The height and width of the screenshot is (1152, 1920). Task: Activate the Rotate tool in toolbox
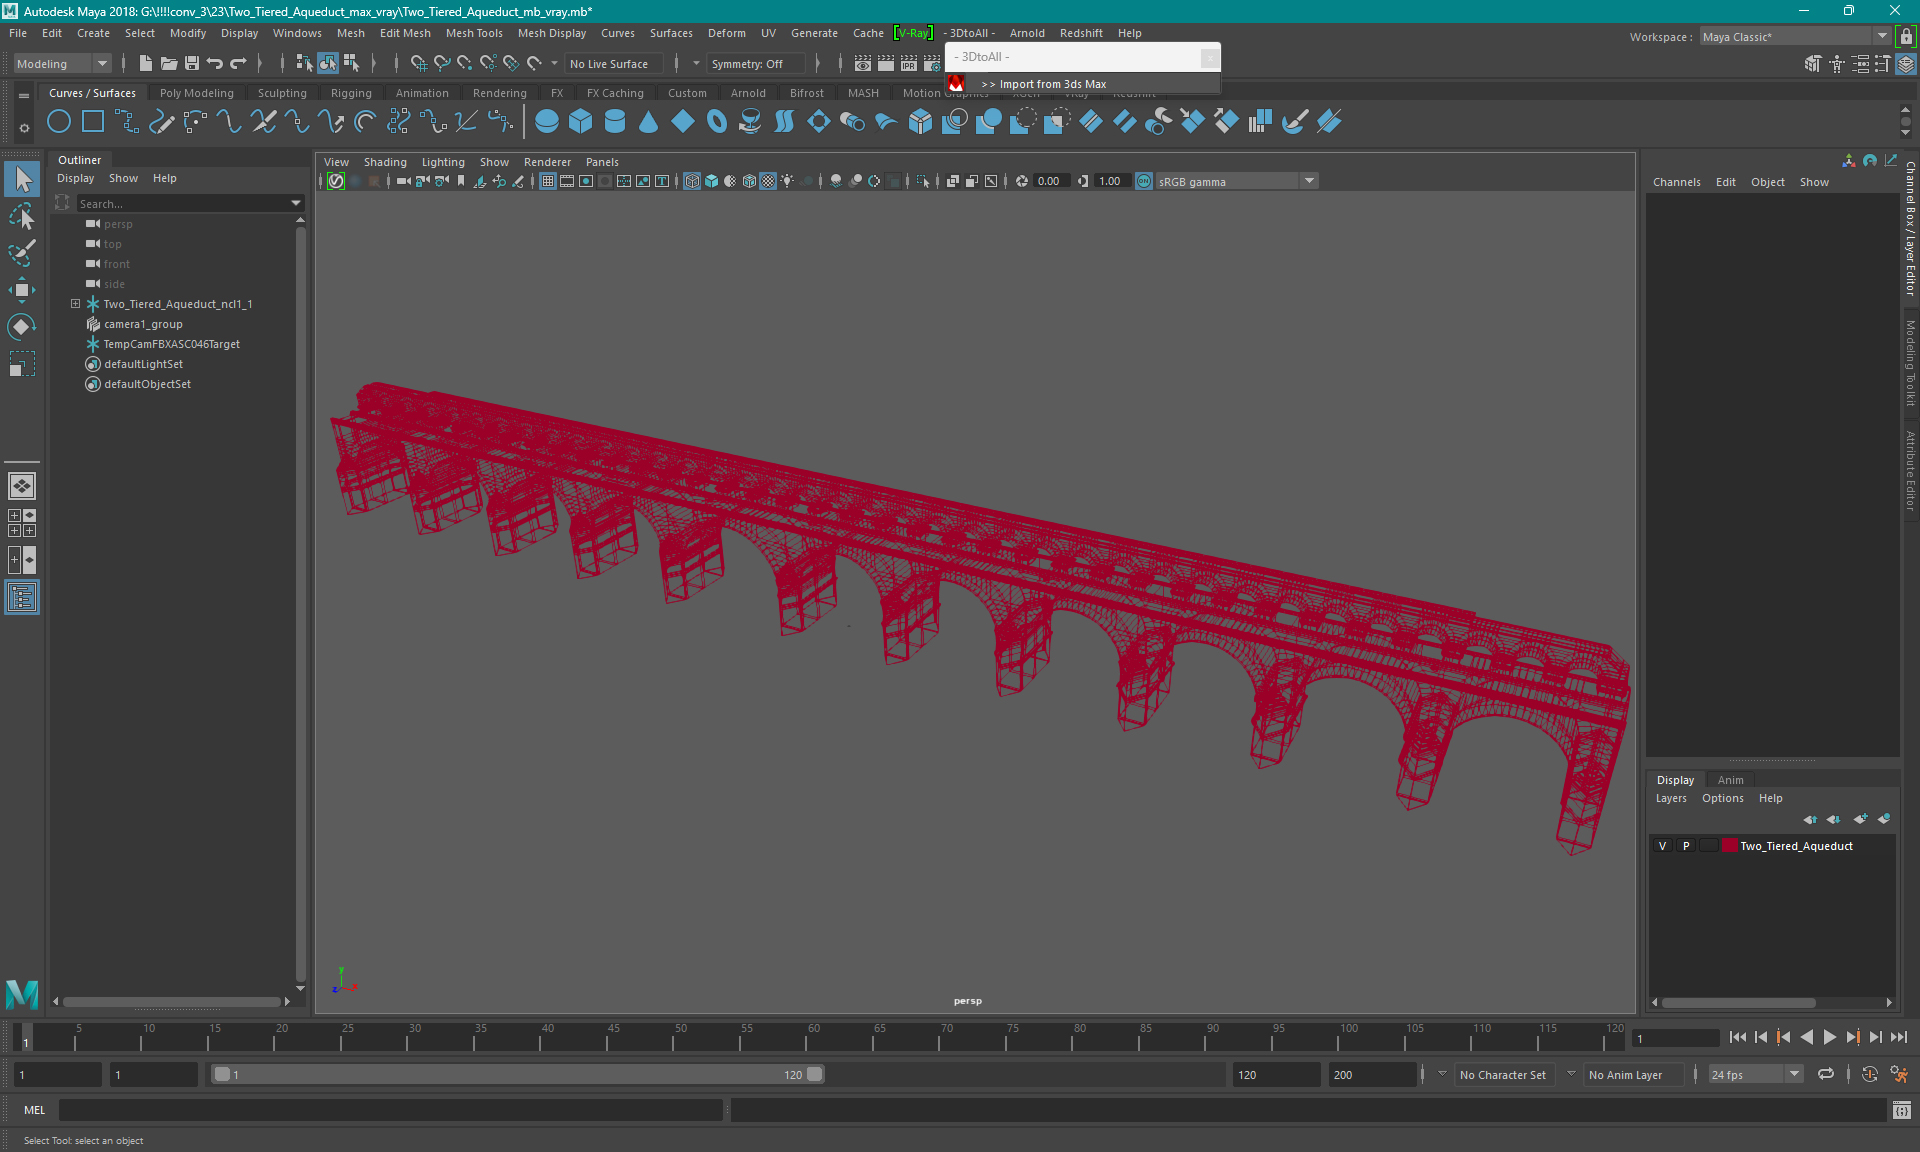[22, 327]
